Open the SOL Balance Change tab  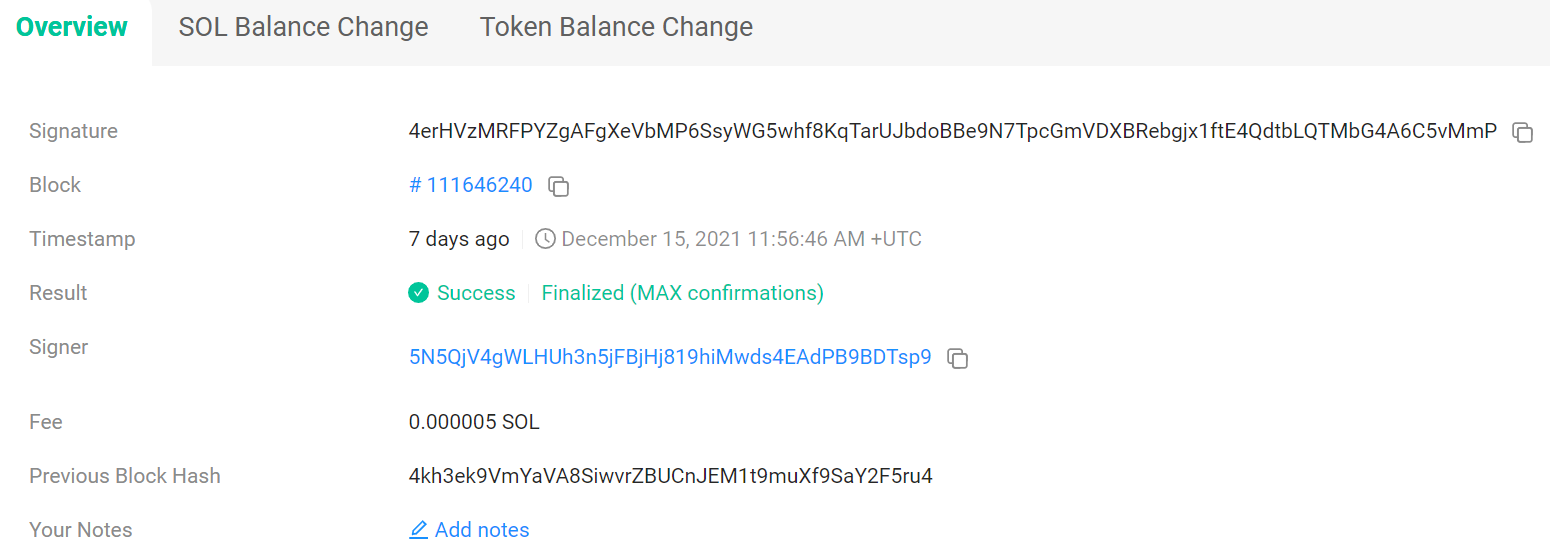pos(303,27)
